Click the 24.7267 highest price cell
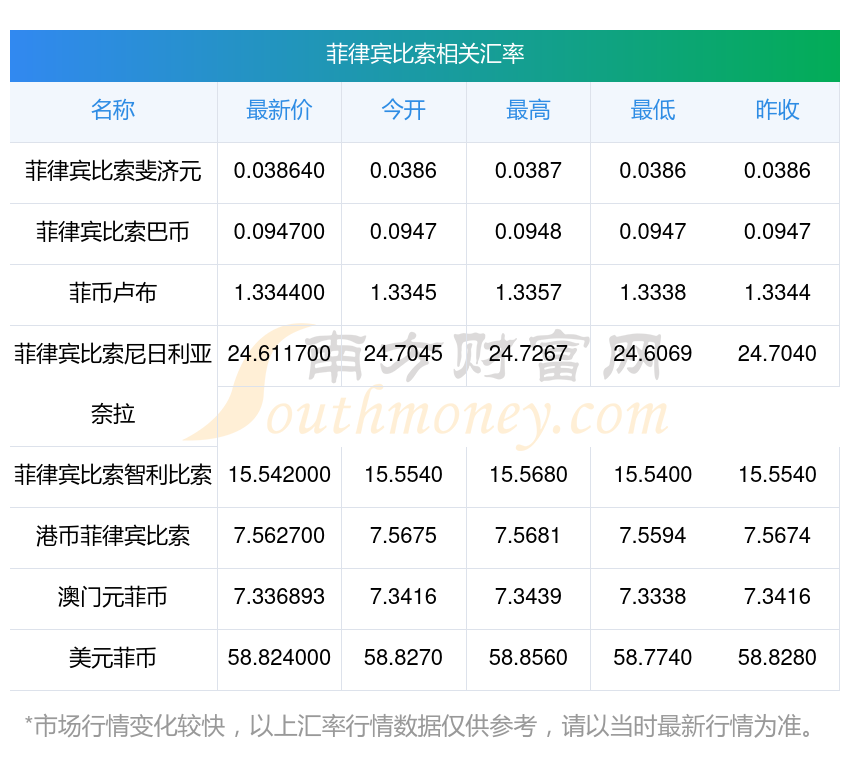 point(528,354)
